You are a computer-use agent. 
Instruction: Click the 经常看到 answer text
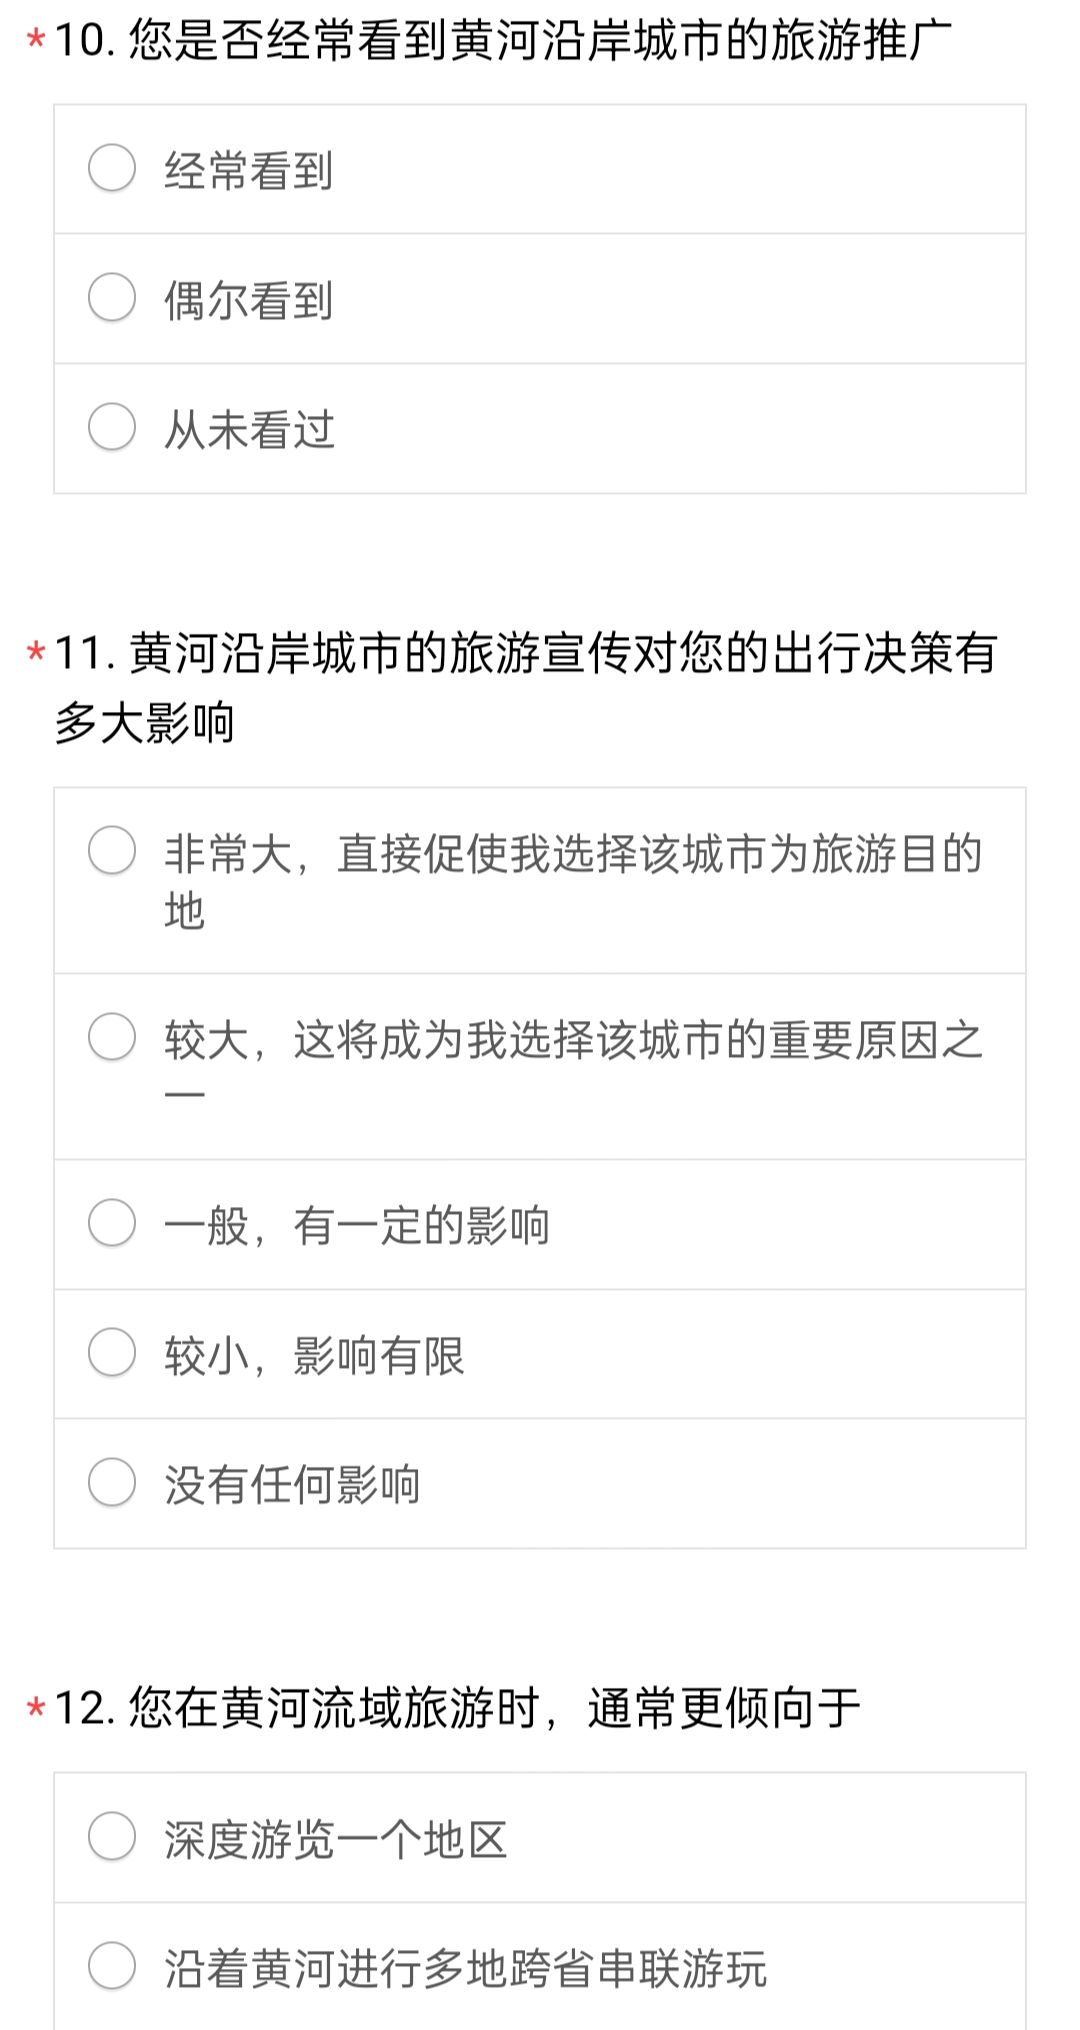coord(249,170)
